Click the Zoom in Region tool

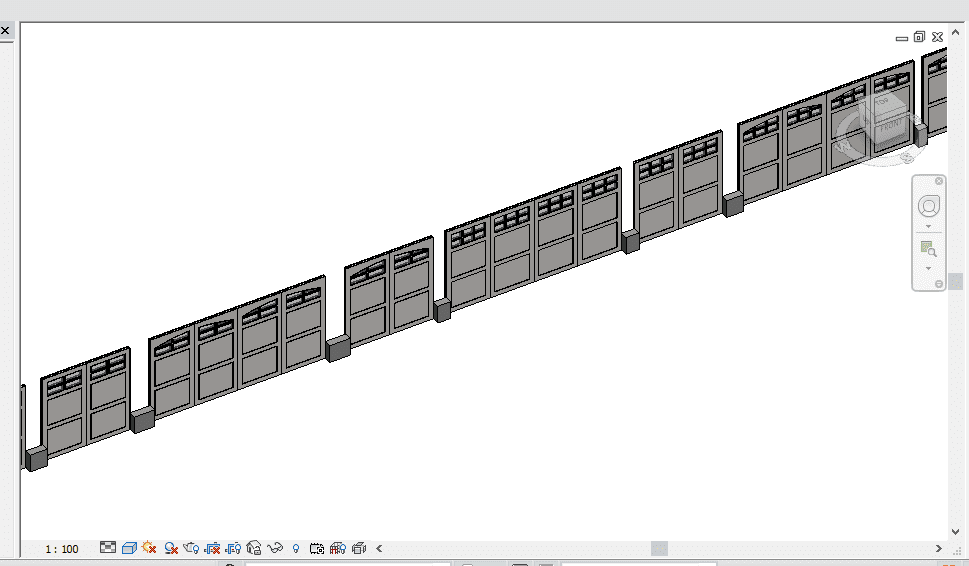(x=928, y=249)
